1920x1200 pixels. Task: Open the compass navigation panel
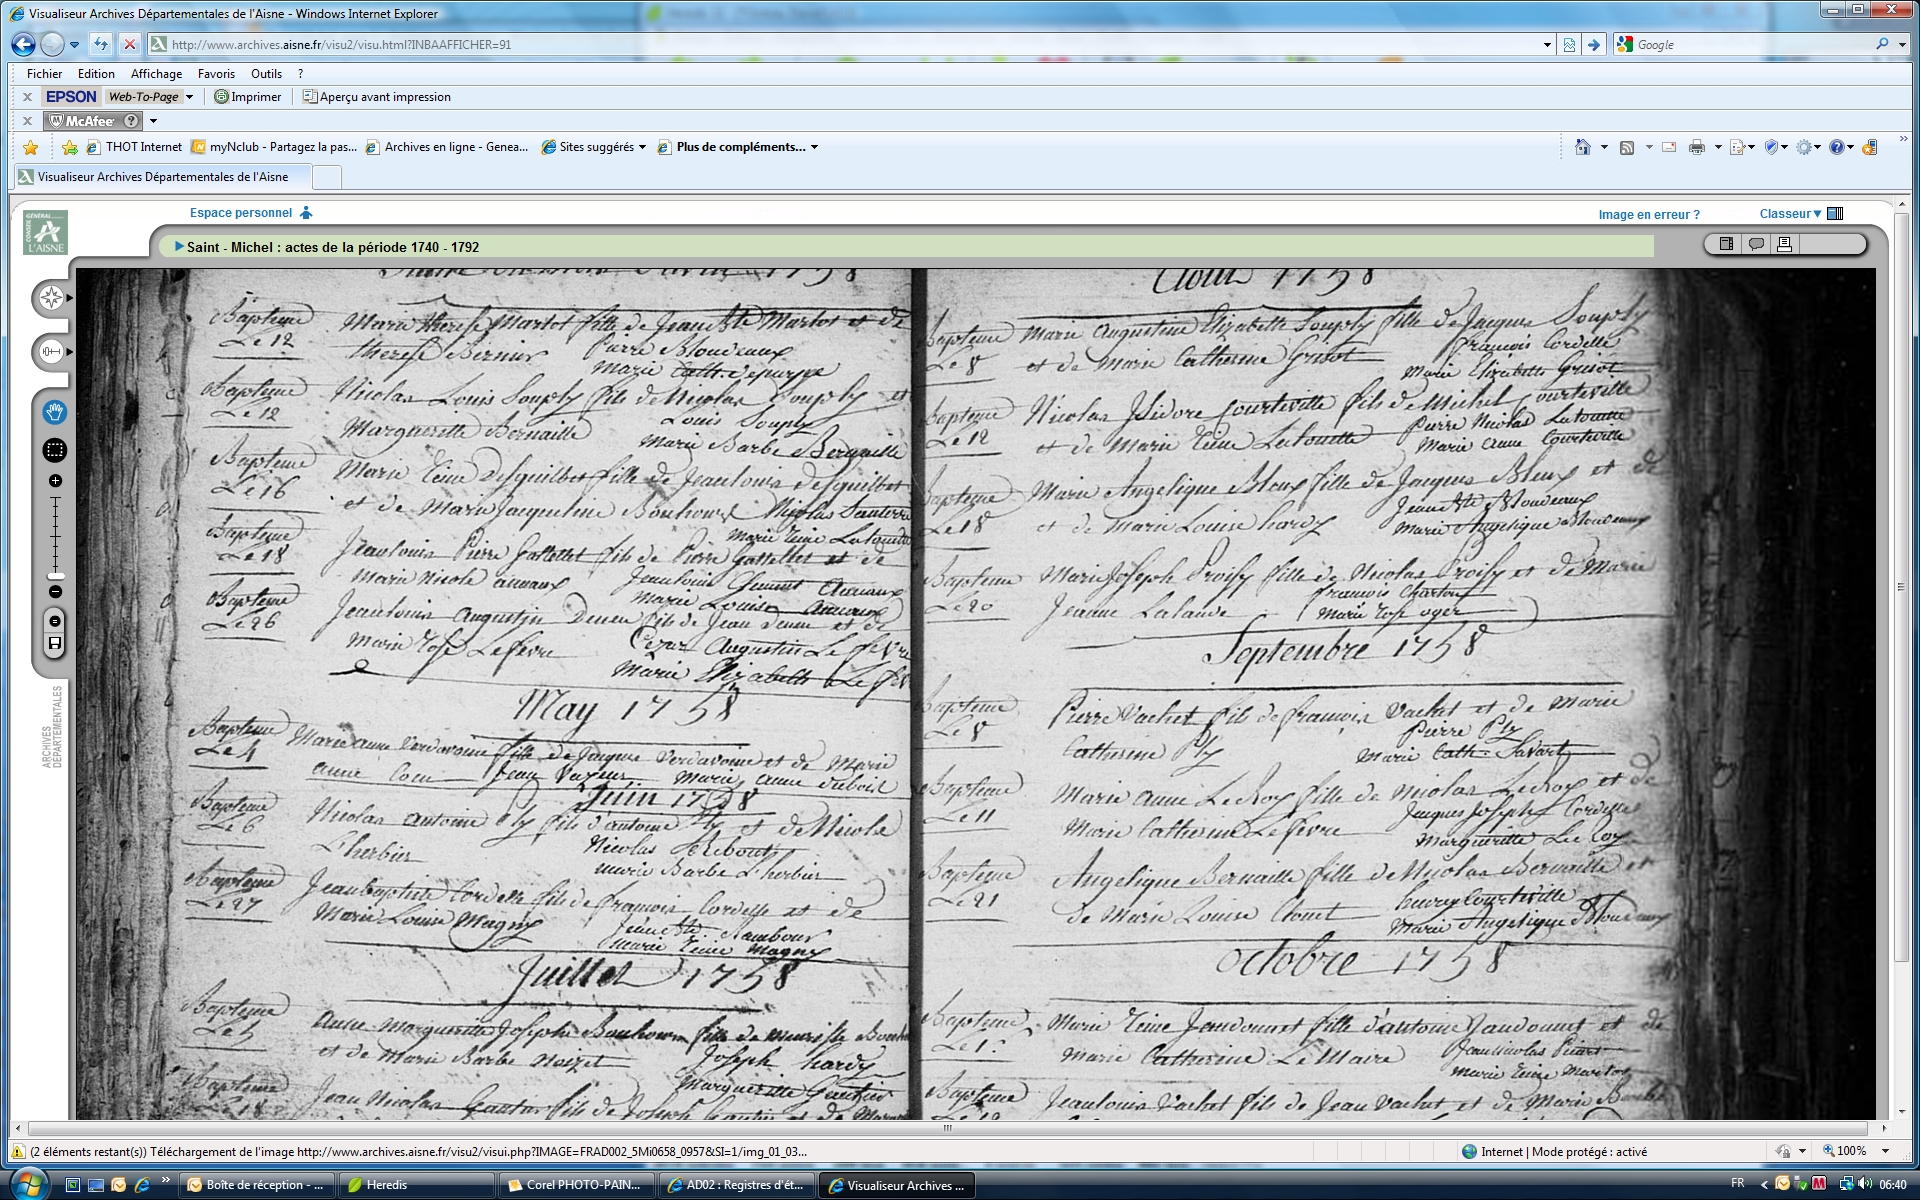point(51,298)
